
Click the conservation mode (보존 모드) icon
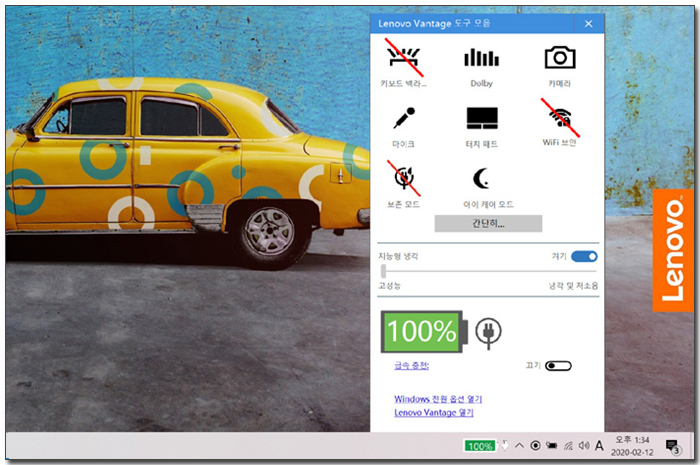[404, 178]
